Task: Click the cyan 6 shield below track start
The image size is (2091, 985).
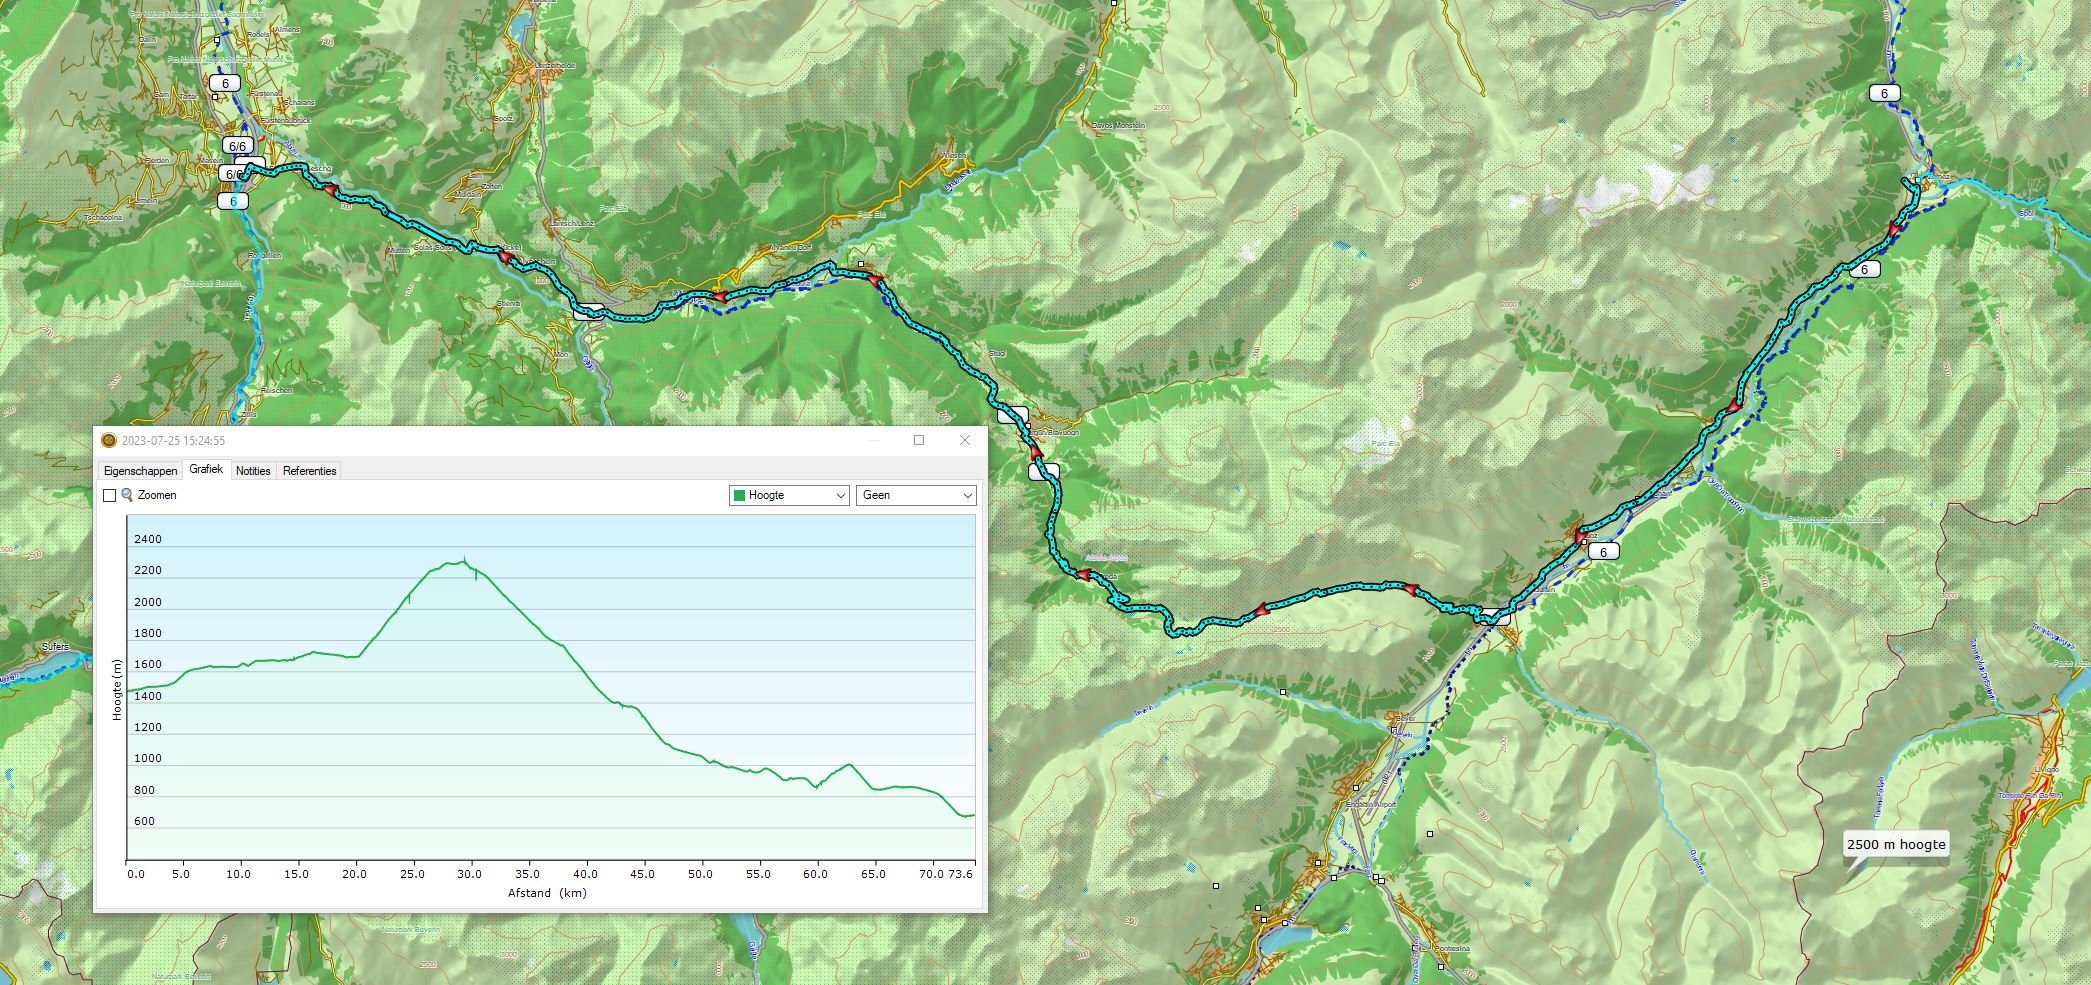Action: coord(233,201)
